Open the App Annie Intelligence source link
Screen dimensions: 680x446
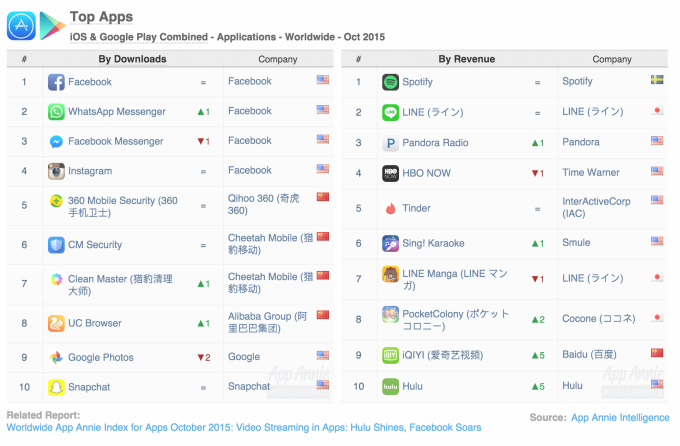coord(620,418)
